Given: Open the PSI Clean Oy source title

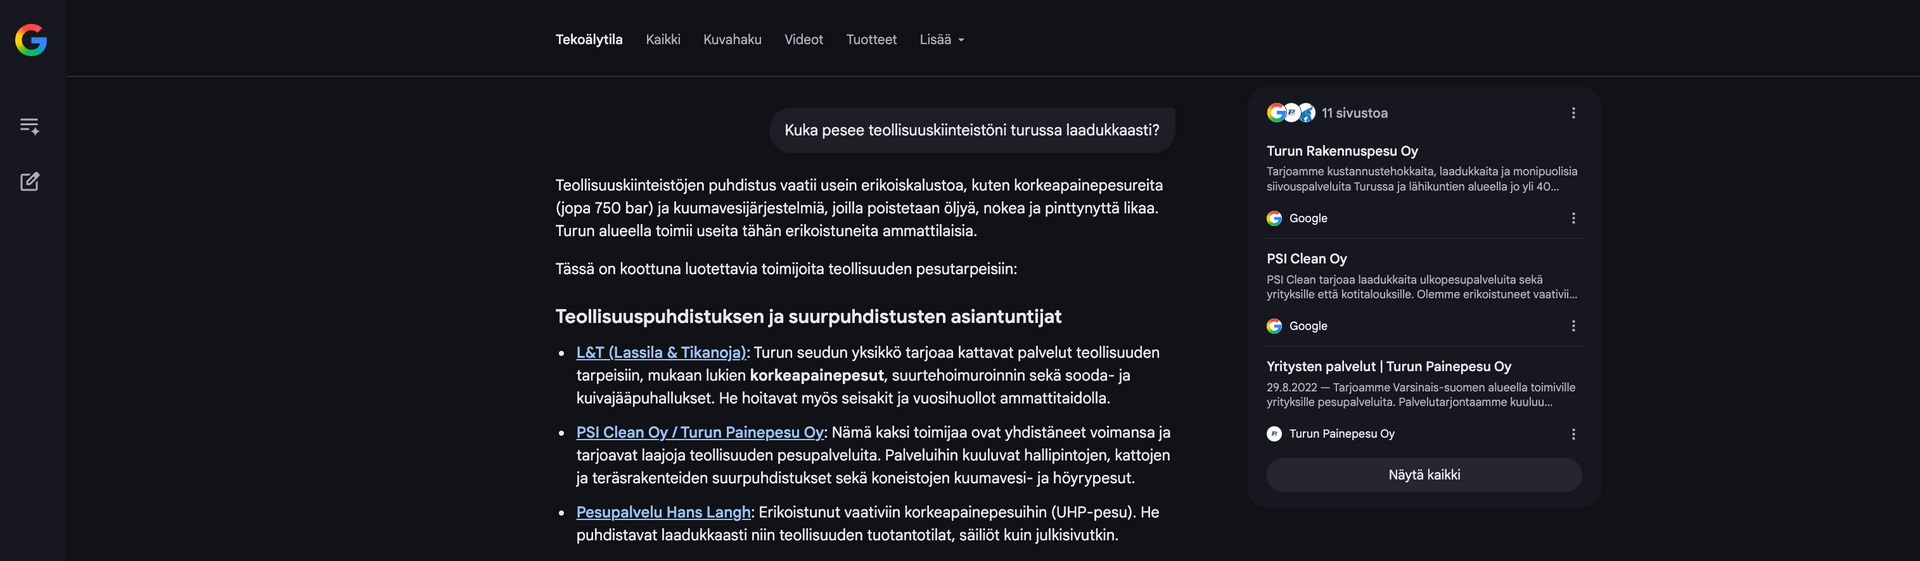Looking at the screenshot, I should 1306,259.
